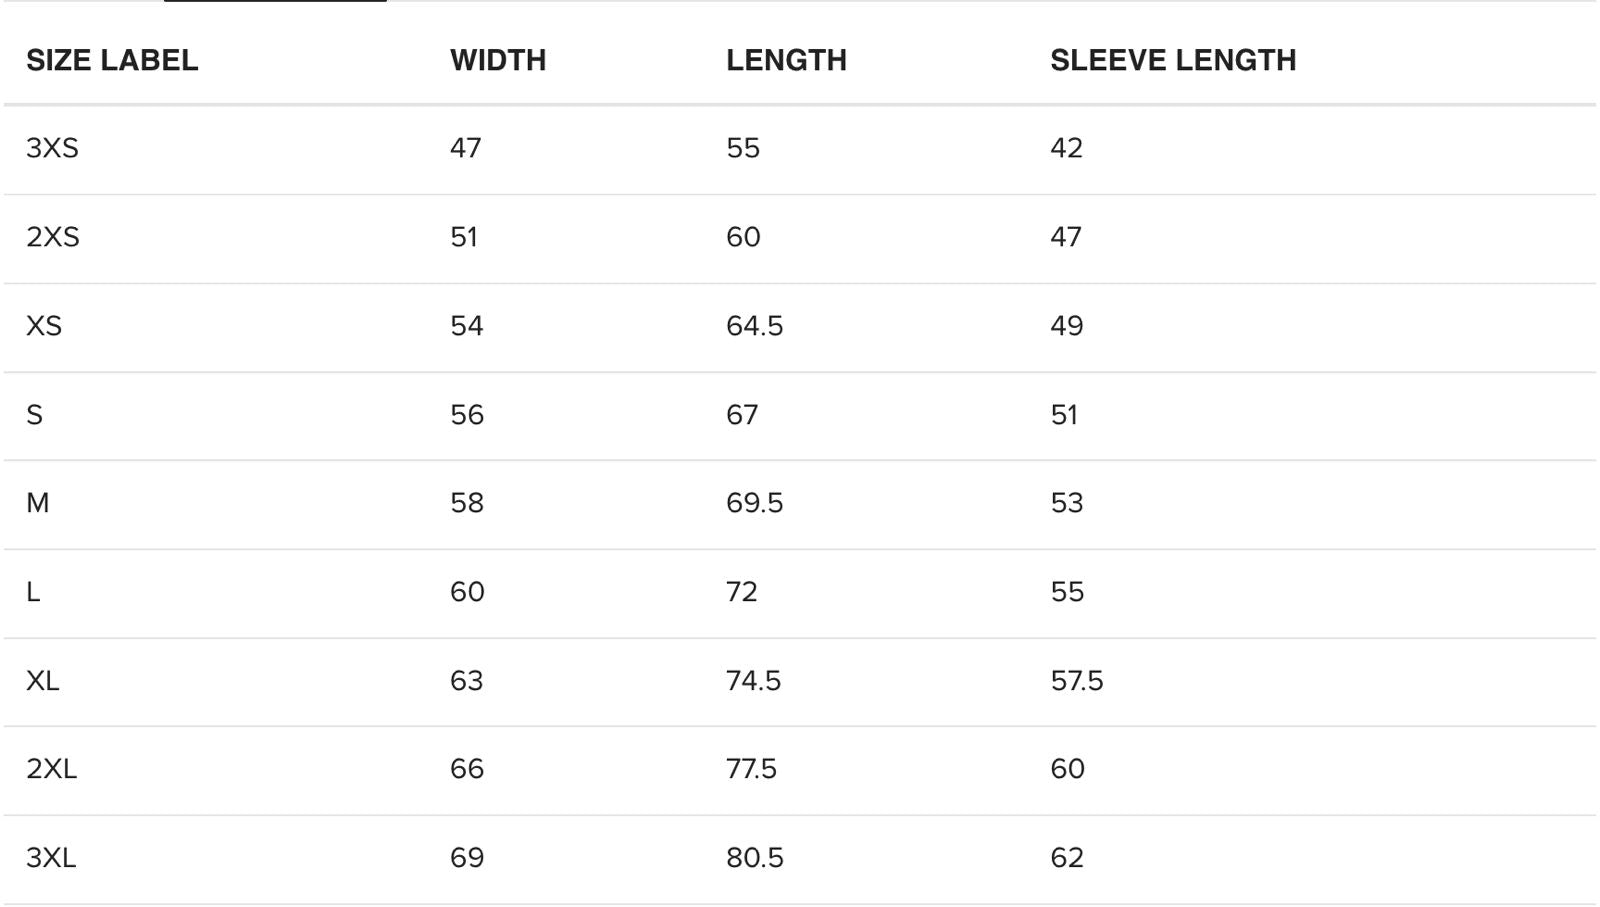Click the LENGTH column header
This screenshot has width=1600, height=907.
[x=786, y=61]
